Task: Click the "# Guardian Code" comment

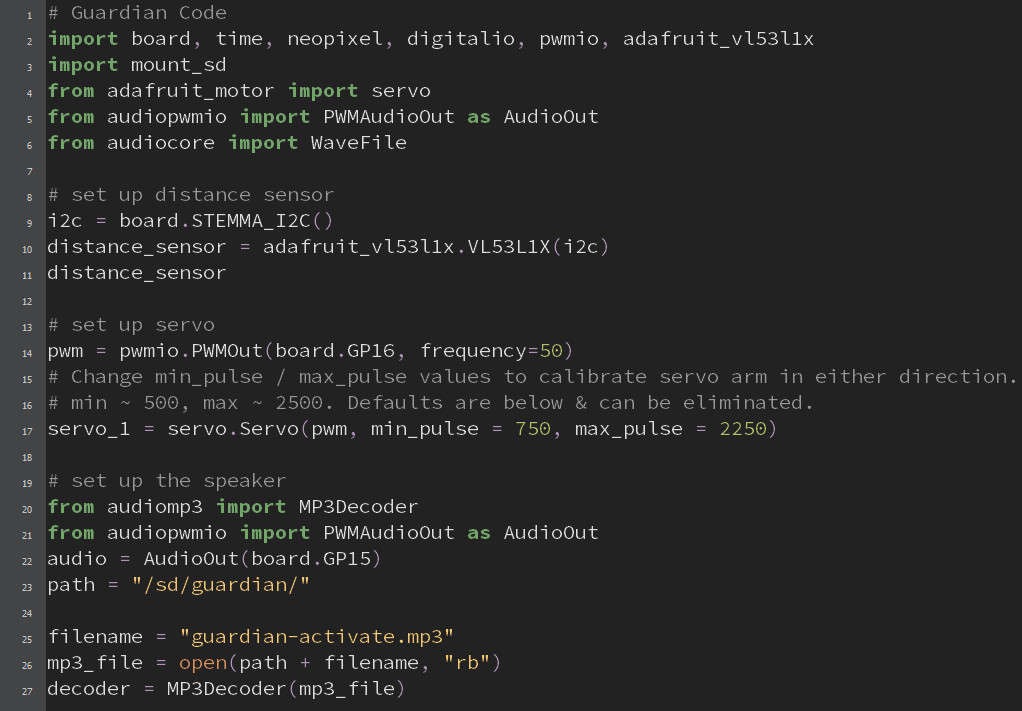Action: [x=137, y=13]
